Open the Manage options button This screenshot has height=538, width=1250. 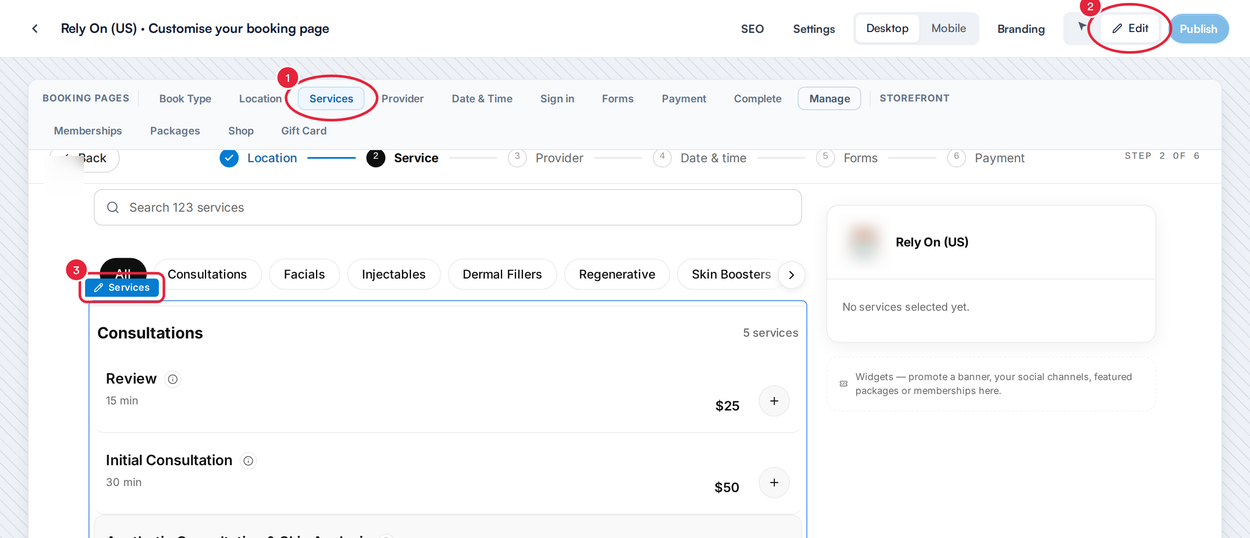tap(829, 98)
